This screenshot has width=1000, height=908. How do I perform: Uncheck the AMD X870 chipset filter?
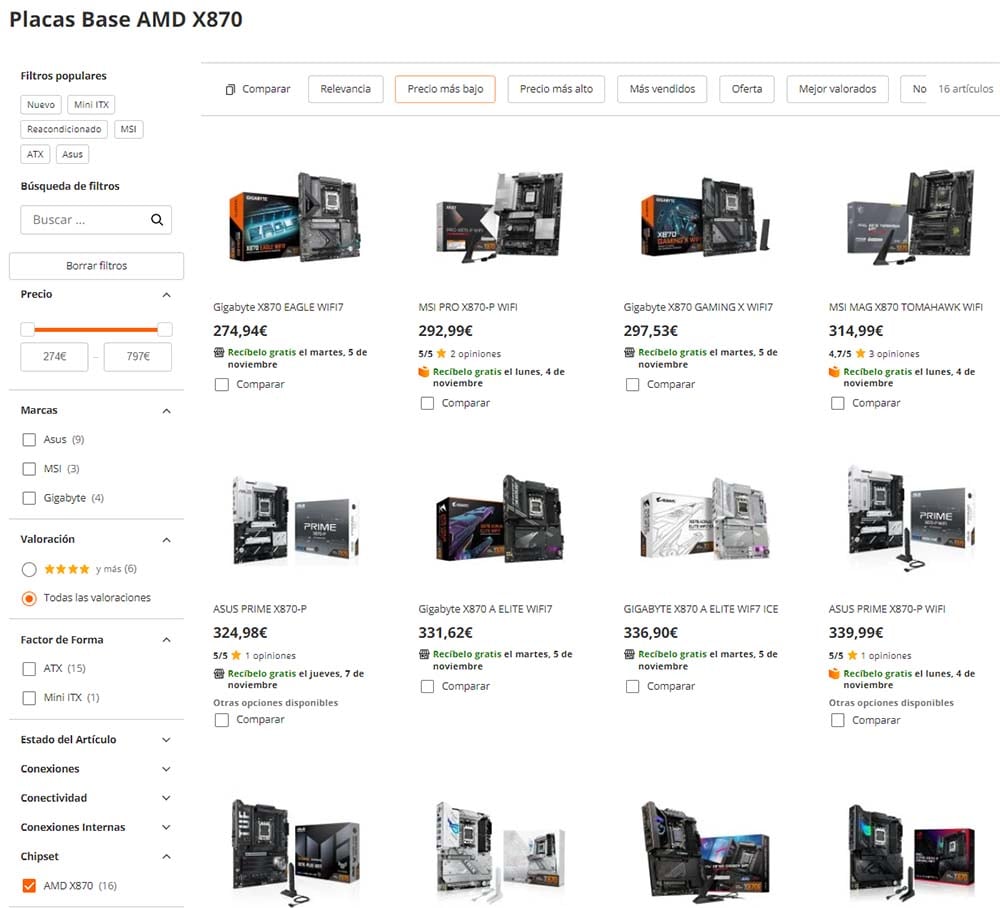(29, 886)
